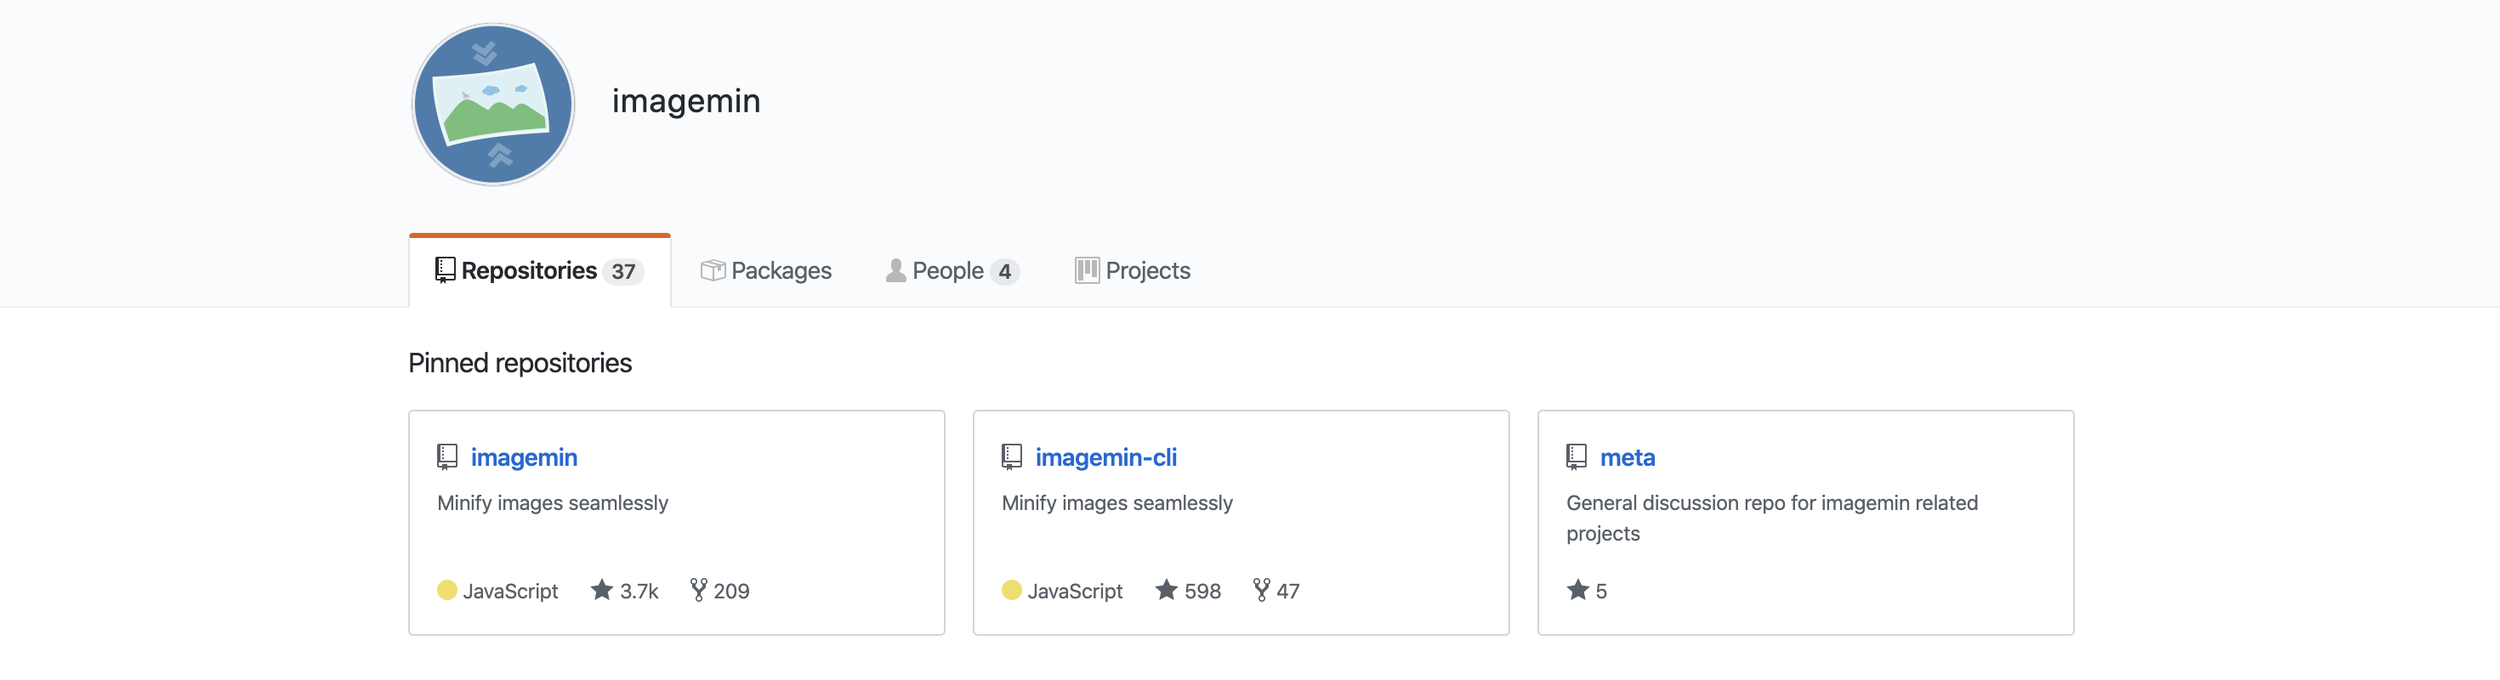Open the meta repository link
This screenshot has width=2500, height=680.
tap(1627, 457)
